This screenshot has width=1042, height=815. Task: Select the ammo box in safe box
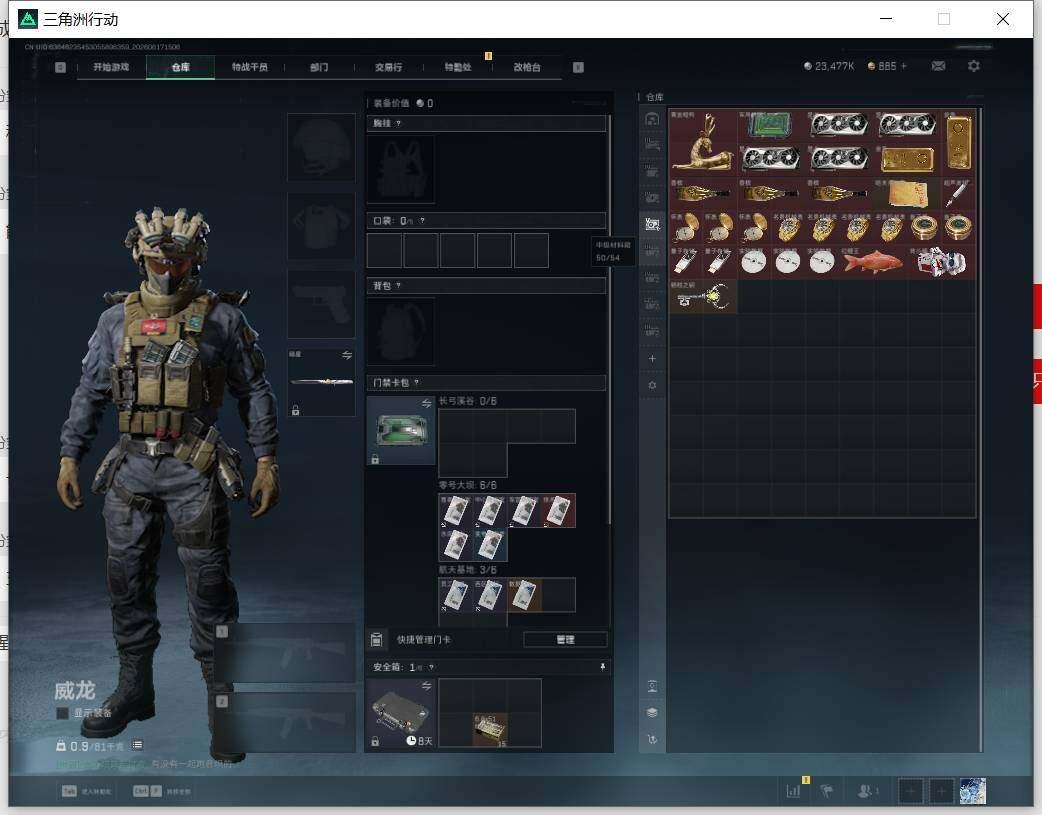(x=490, y=730)
